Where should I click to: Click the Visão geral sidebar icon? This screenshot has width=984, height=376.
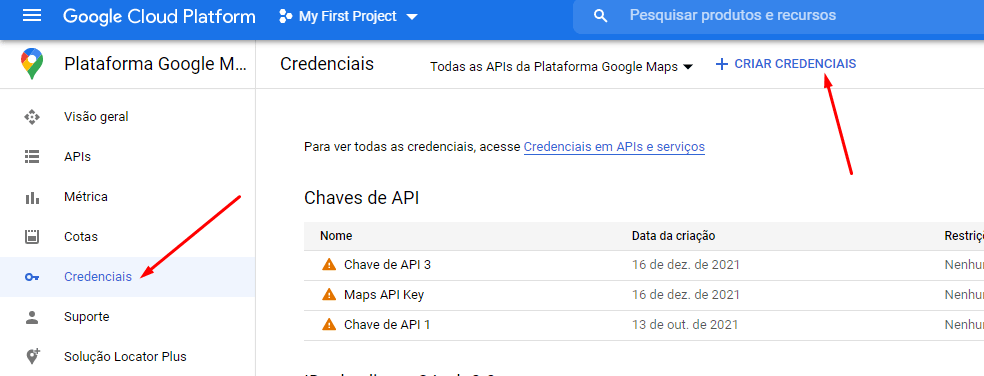pyautogui.click(x=32, y=117)
